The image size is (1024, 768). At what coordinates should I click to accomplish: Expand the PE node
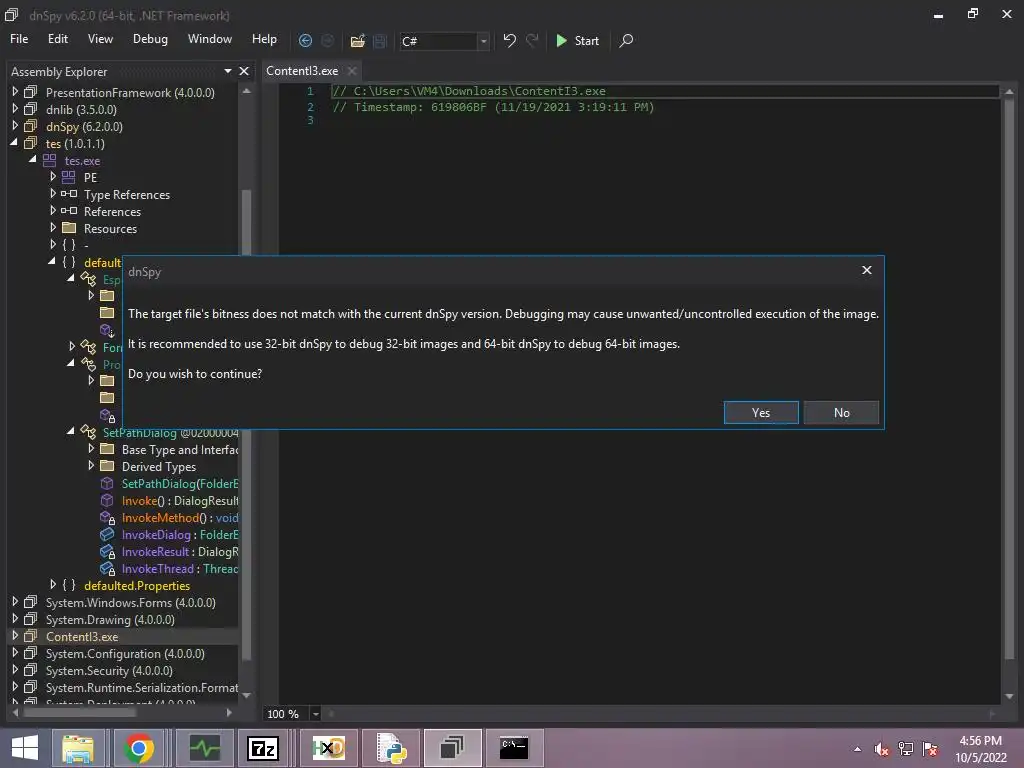(x=53, y=177)
